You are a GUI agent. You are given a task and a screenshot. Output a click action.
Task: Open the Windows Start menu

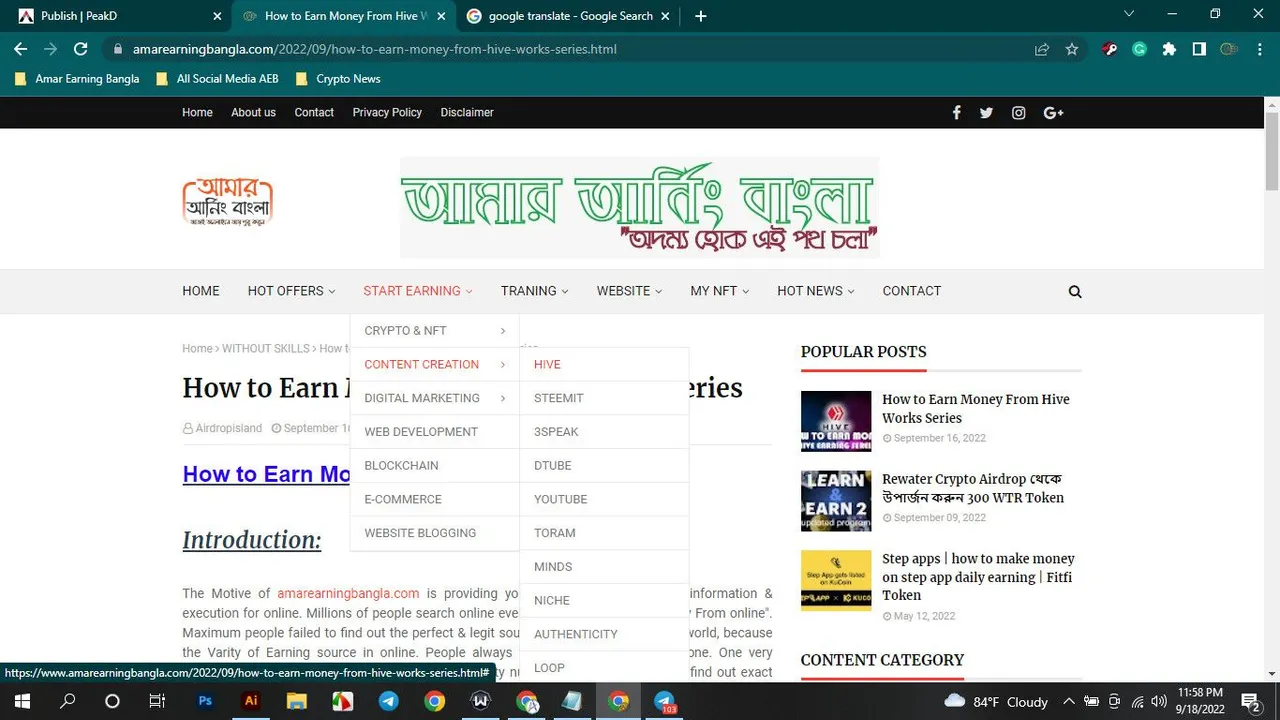point(21,701)
